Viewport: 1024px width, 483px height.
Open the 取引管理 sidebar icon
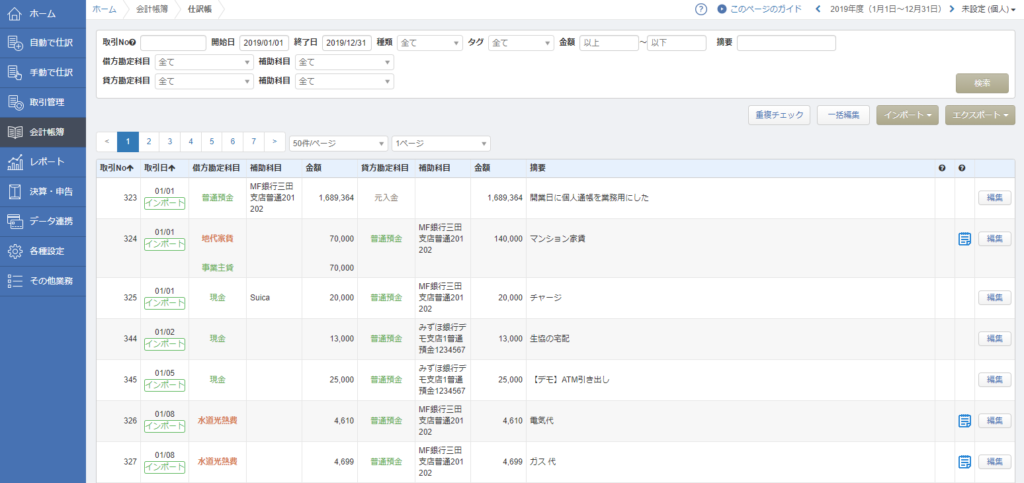point(15,102)
